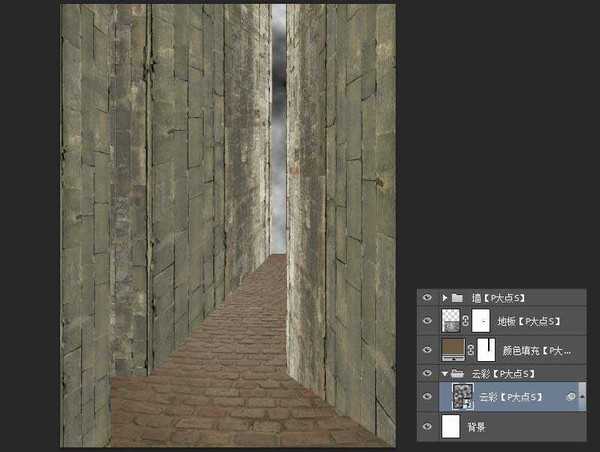Hide the 墙 group using its eye icon
The width and height of the screenshot is (600, 452).
[428, 297]
